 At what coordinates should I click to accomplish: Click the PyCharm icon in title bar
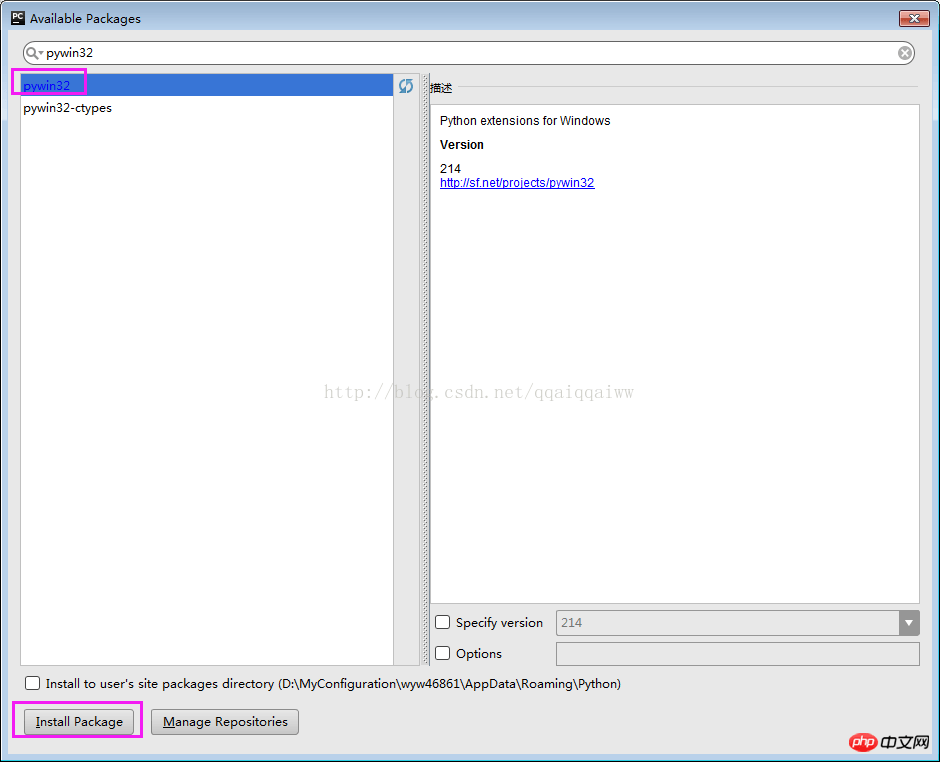point(18,18)
